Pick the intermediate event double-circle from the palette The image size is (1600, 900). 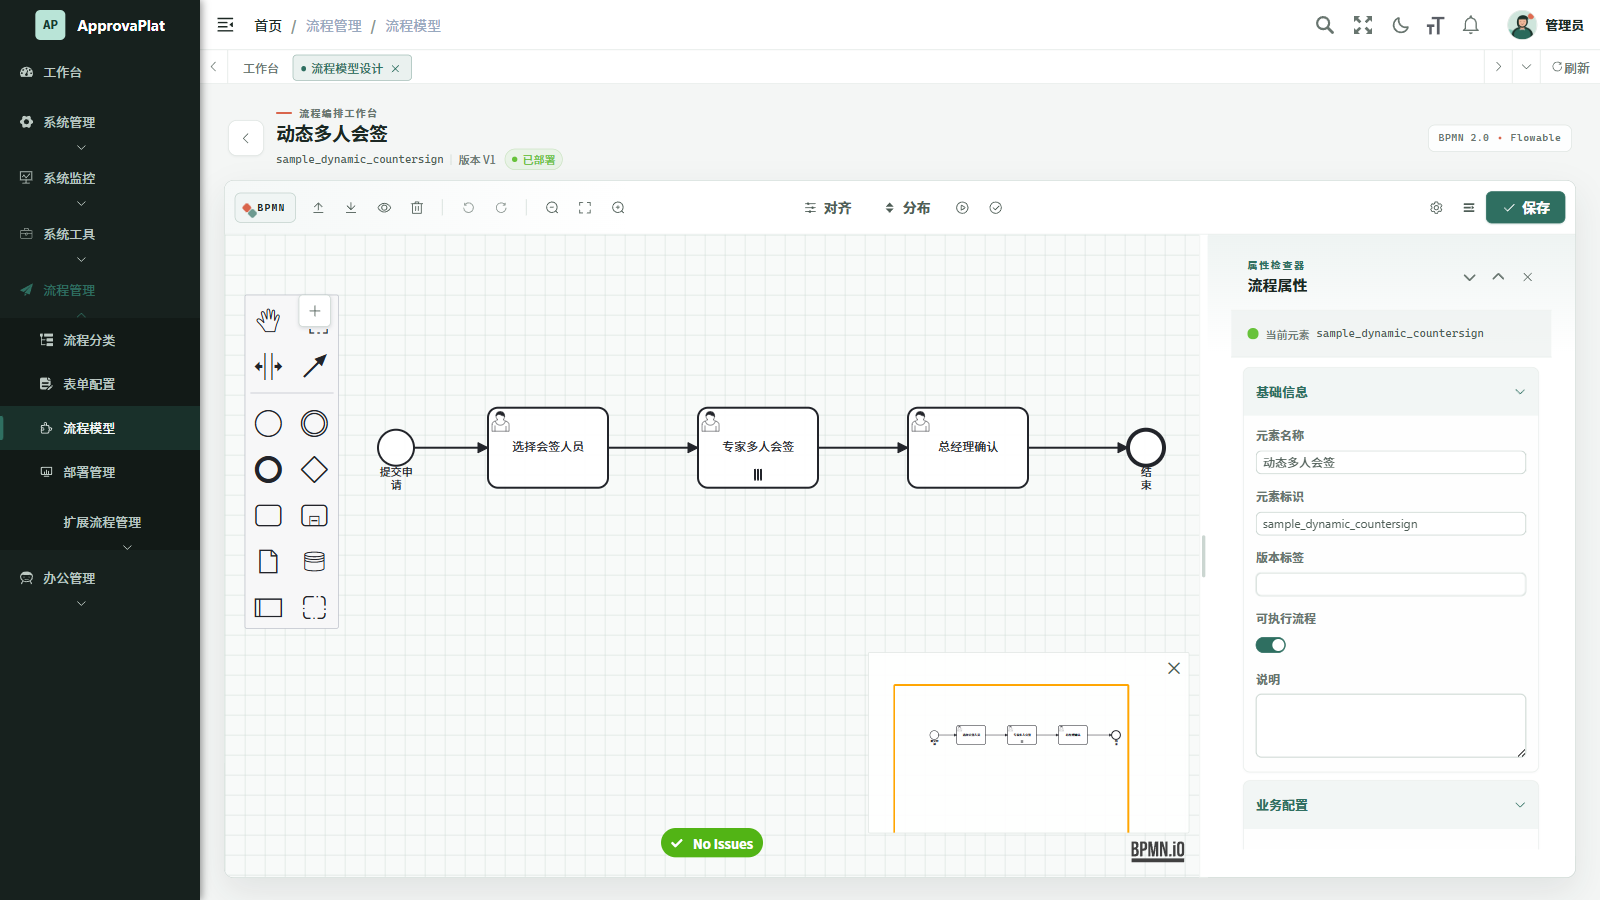[x=314, y=424]
